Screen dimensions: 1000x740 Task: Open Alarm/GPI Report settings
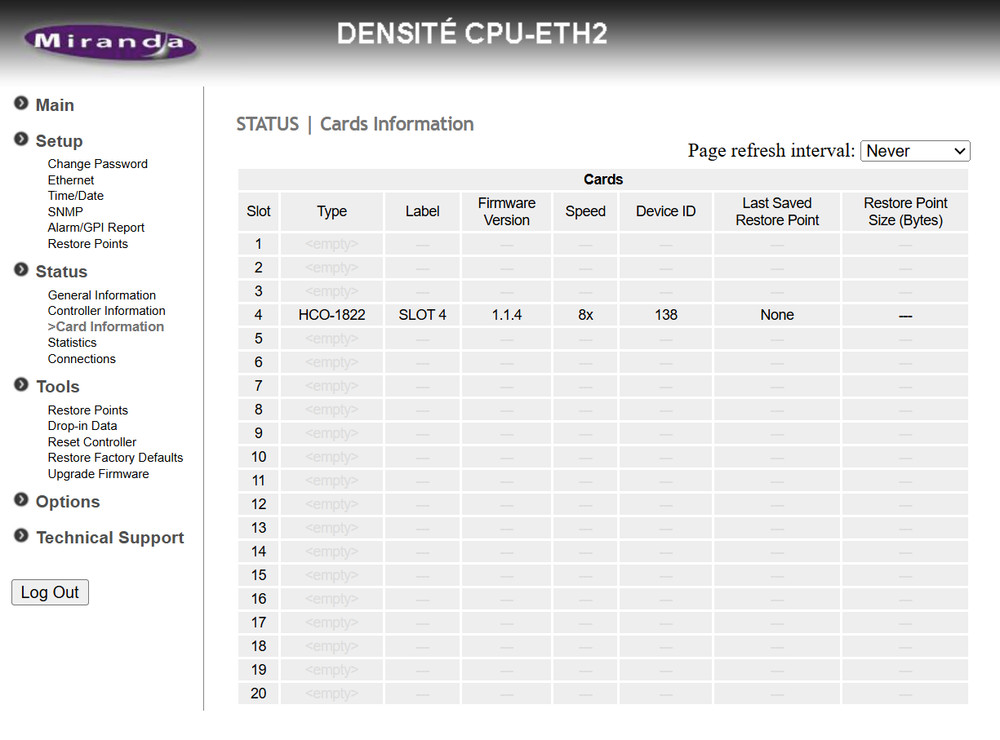96,228
